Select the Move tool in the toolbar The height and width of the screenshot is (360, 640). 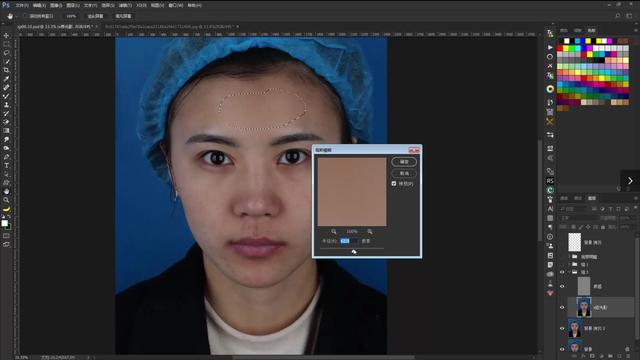(x=6, y=36)
